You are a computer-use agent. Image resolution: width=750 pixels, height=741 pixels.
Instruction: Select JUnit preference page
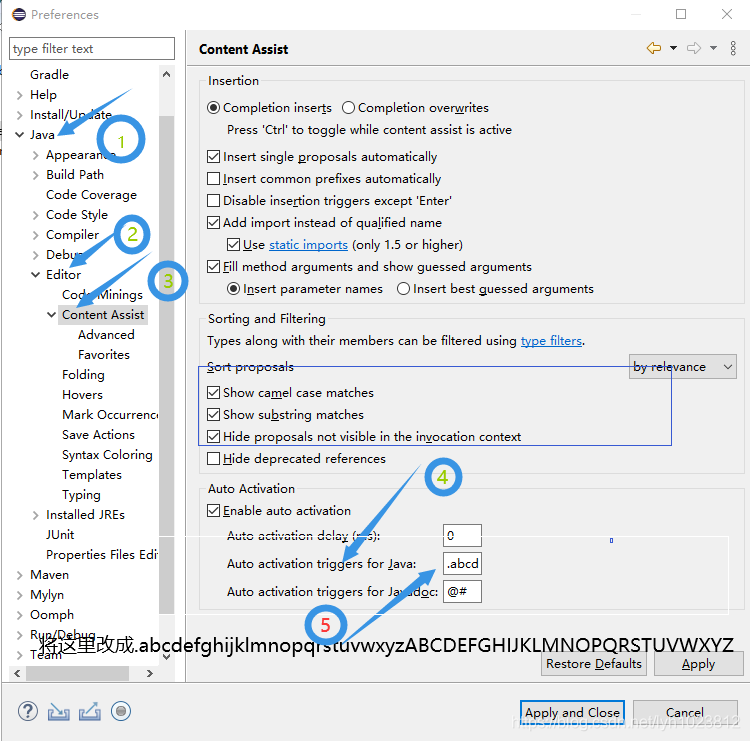[60, 535]
